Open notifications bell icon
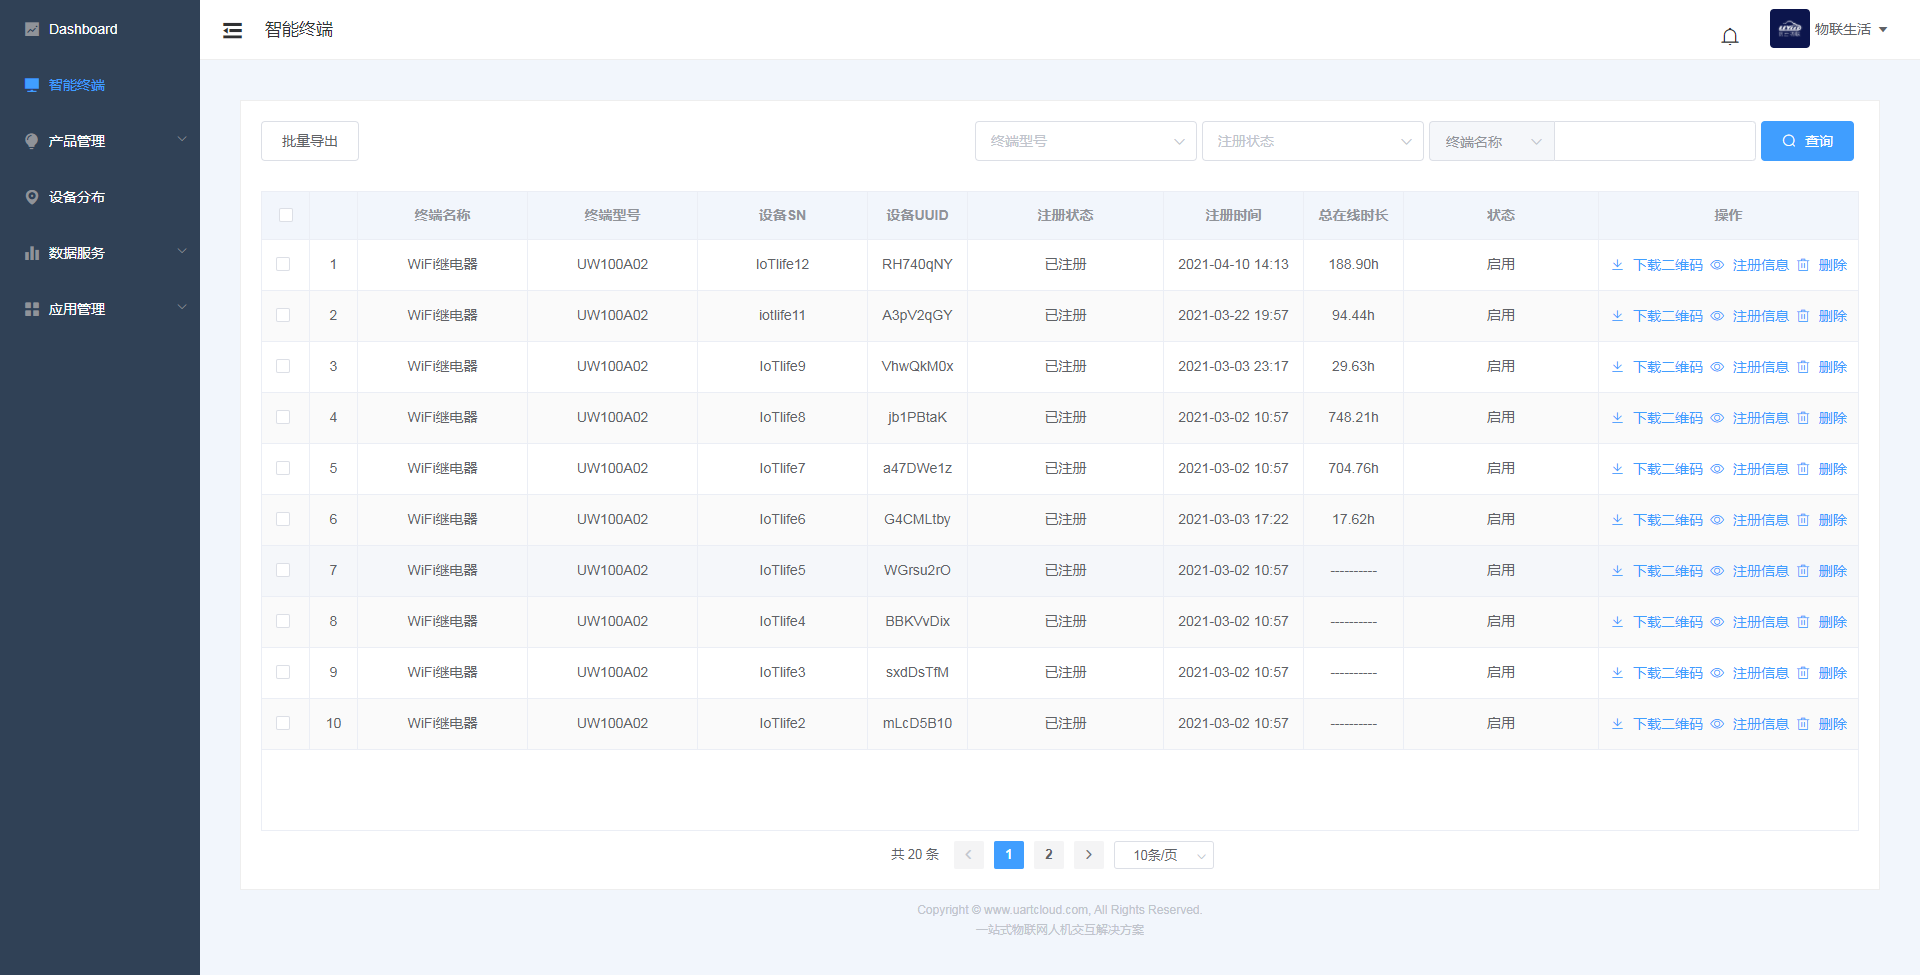This screenshot has width=1920, height=975. [1730, 36]
